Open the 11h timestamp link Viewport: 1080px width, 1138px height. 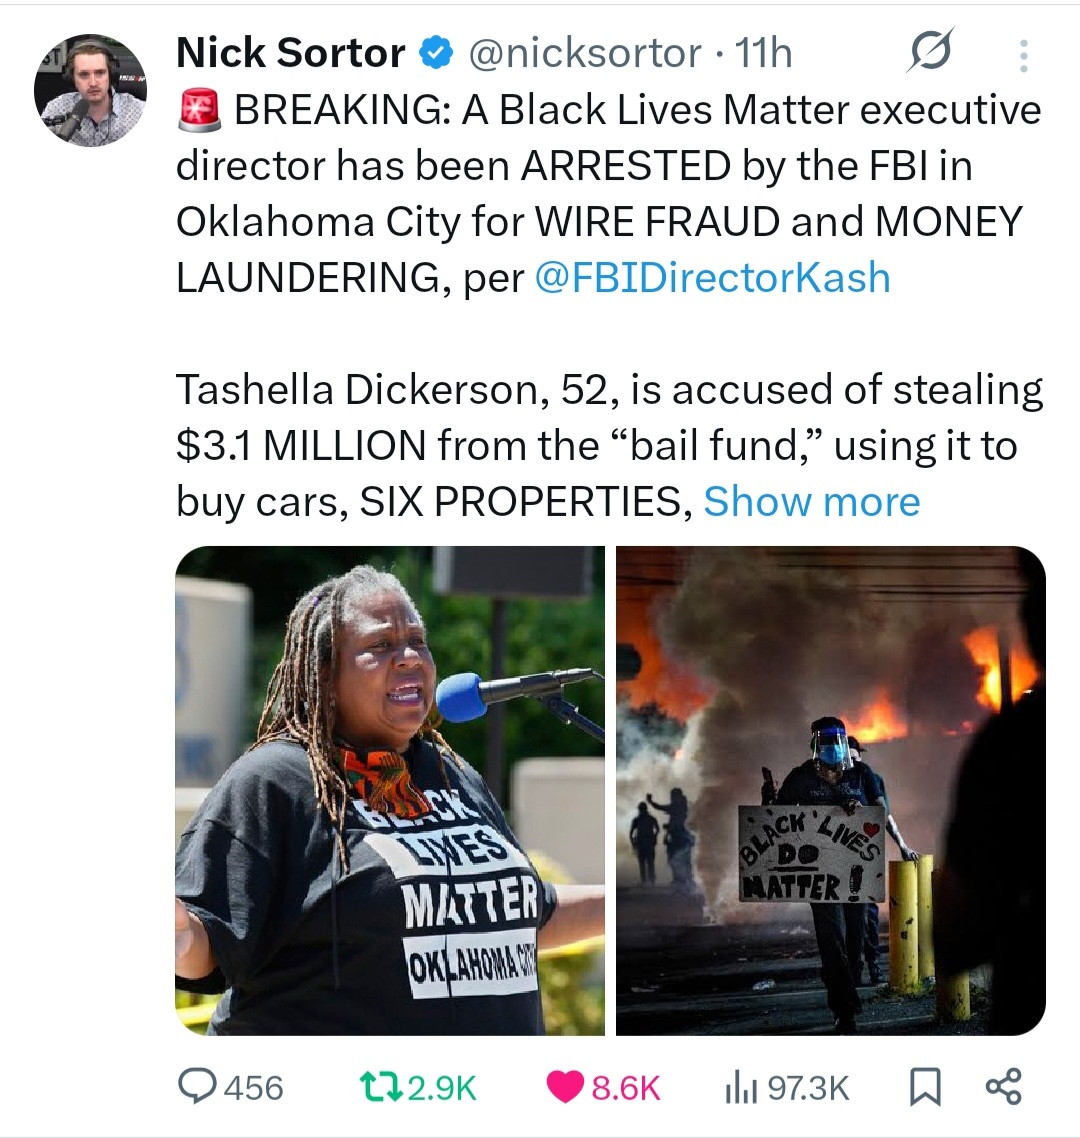click(763, 54)
